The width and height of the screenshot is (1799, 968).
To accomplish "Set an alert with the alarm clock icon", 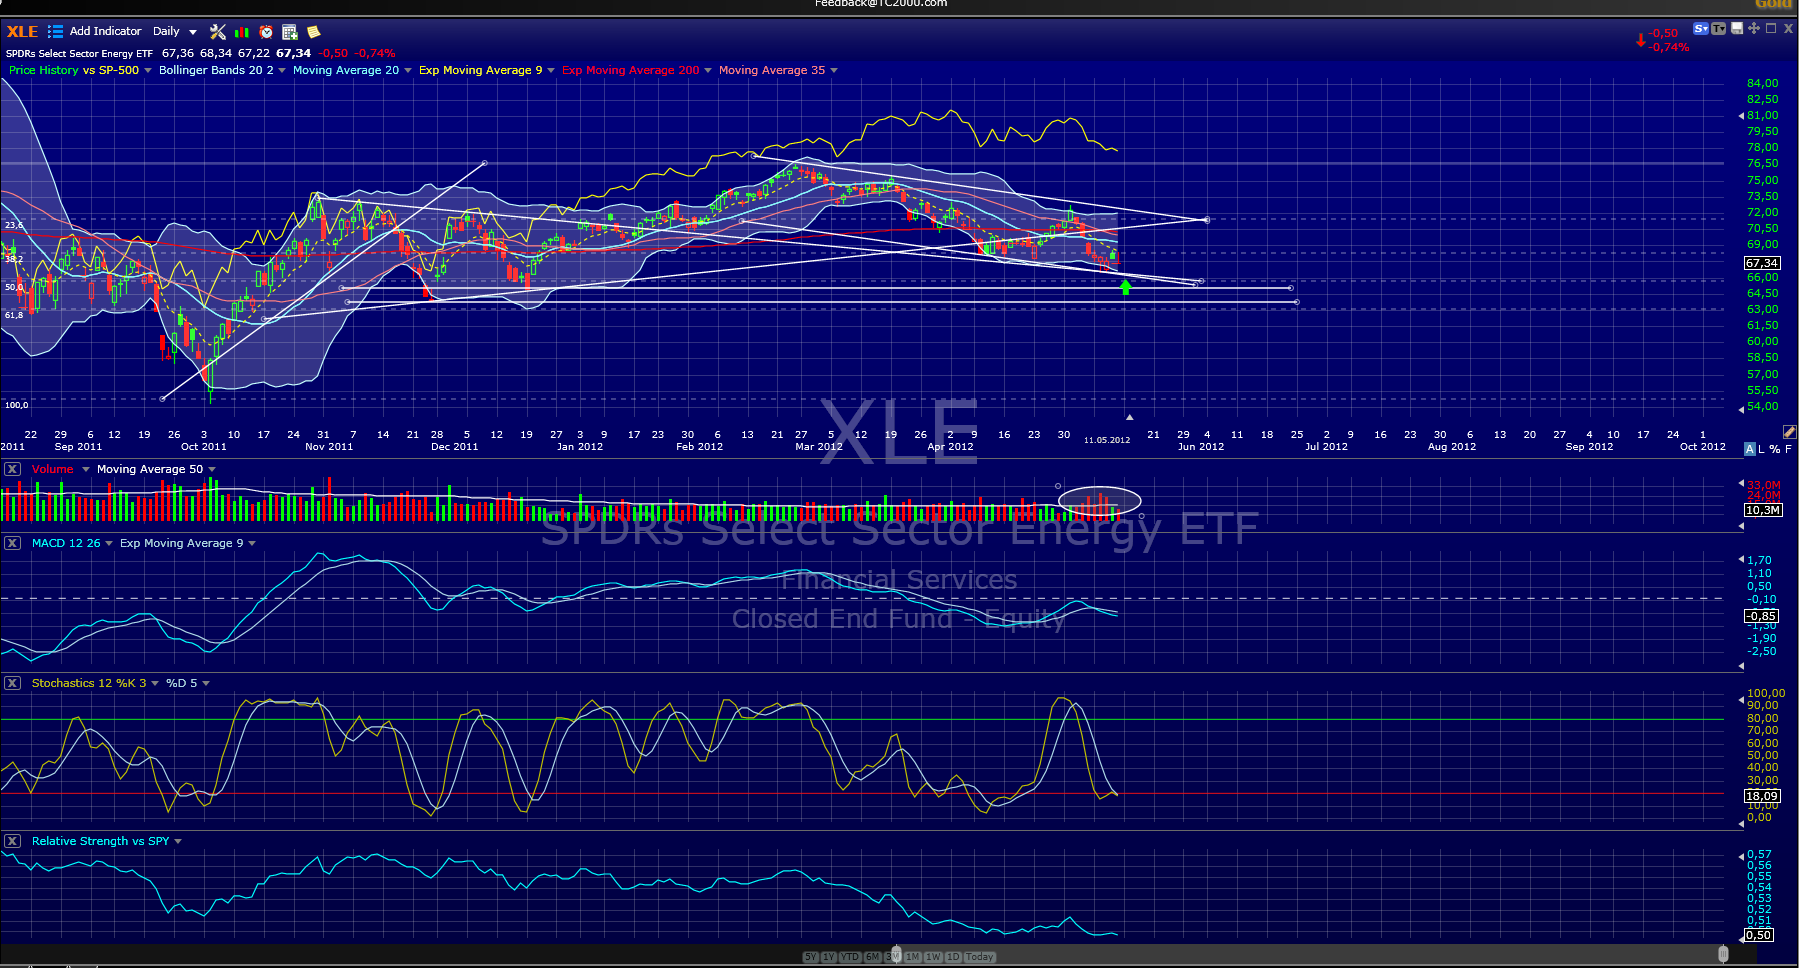I will (267, 32).
